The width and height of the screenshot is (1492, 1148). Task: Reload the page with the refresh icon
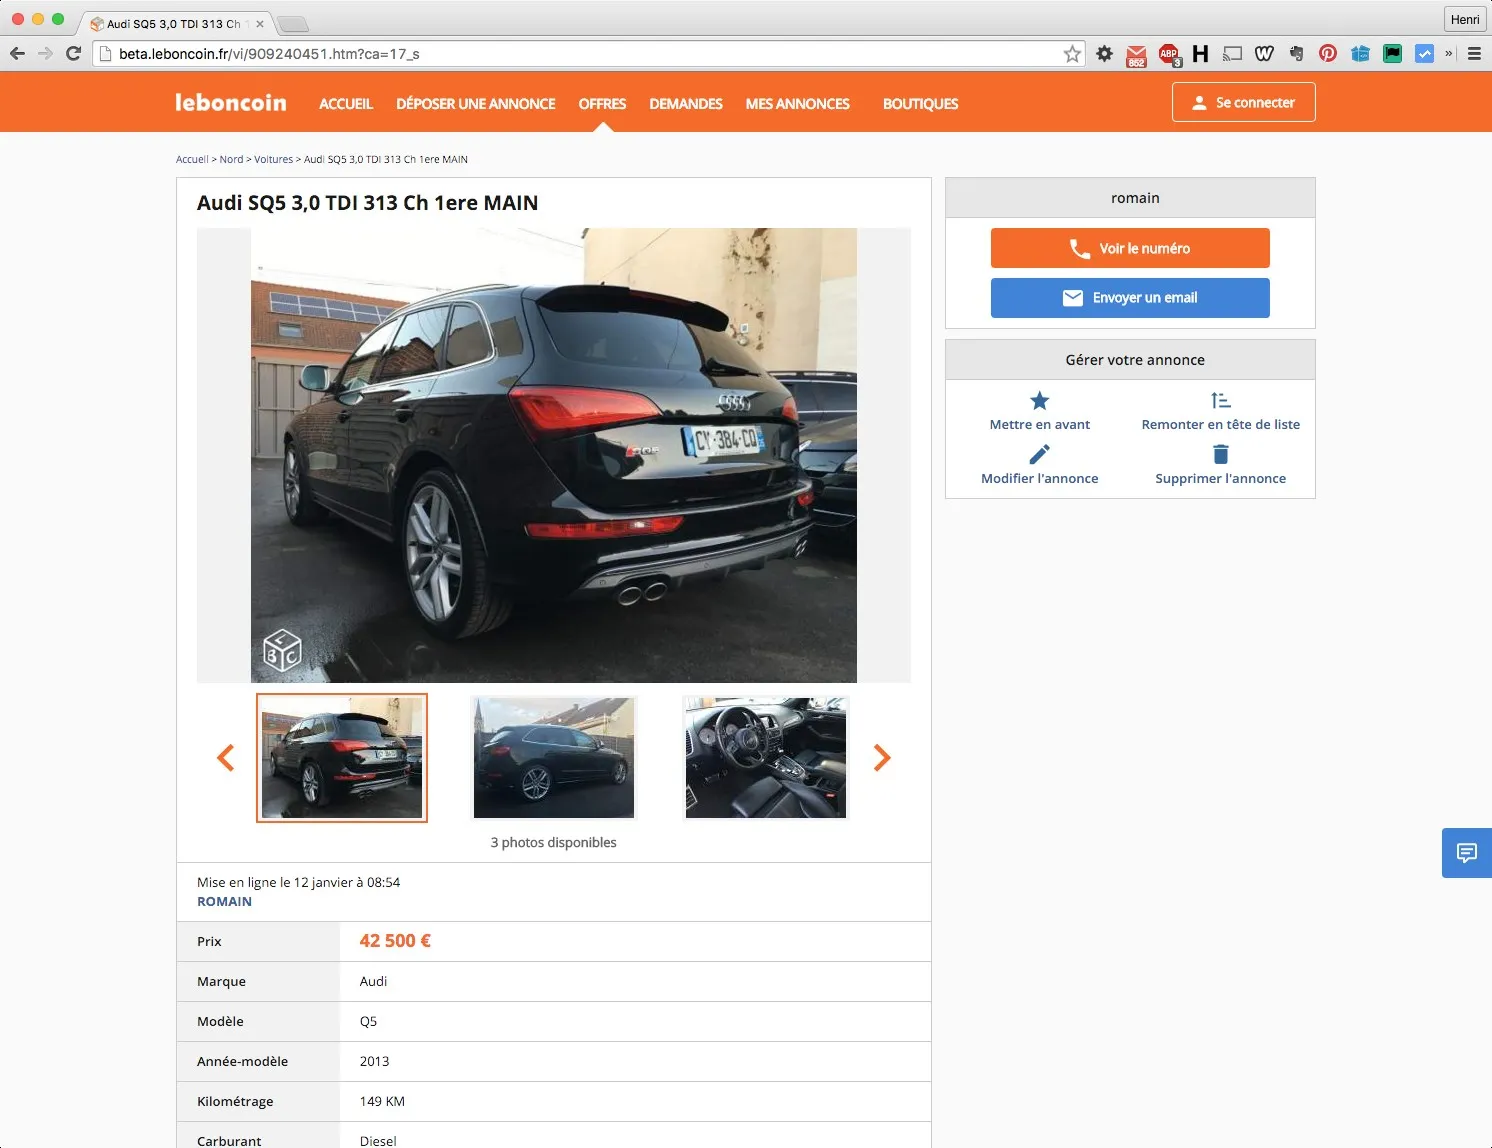(73, 54)
